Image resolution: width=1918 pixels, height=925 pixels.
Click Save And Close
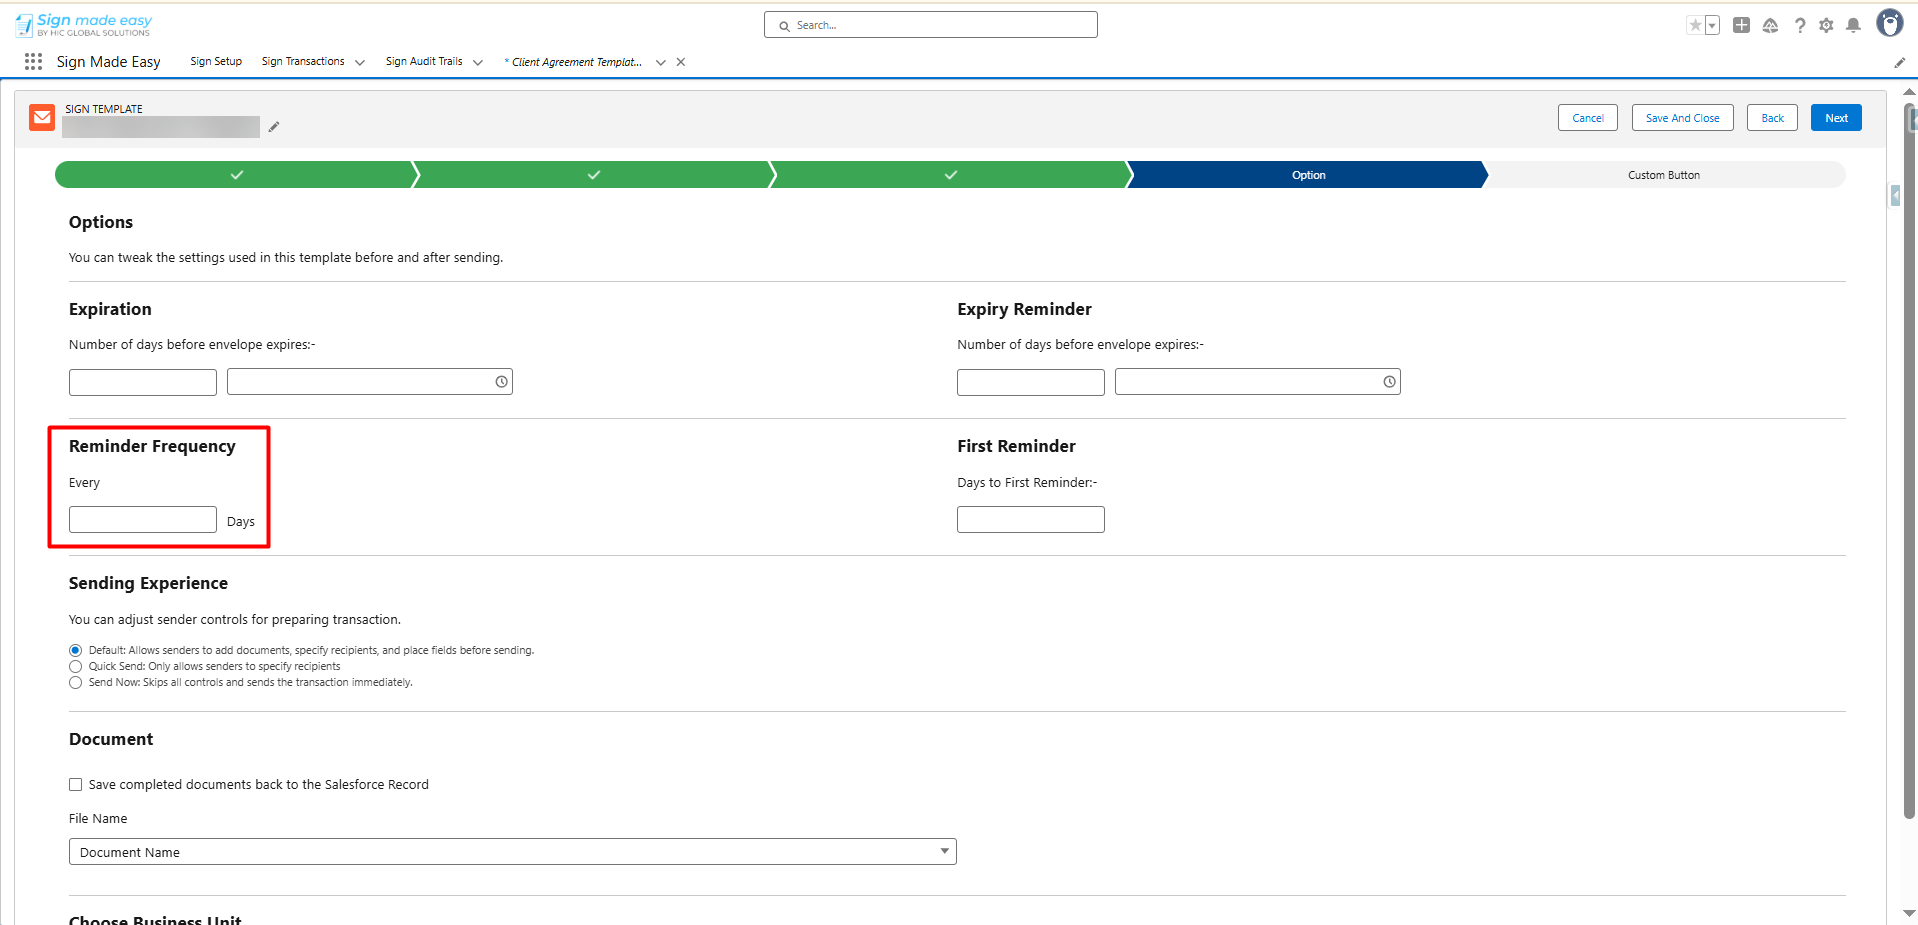[1682, 118]
